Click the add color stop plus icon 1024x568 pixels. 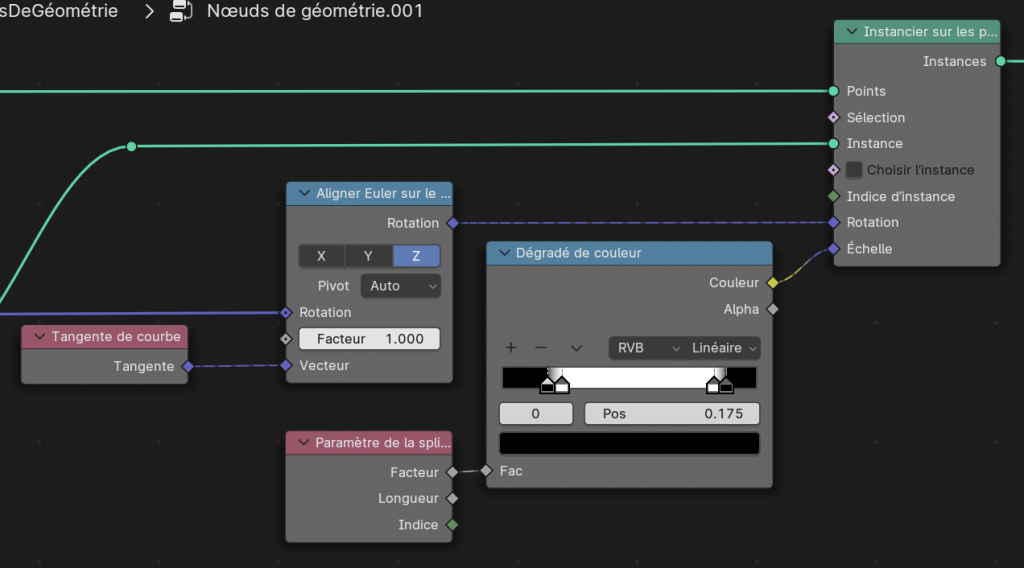(511, 348)
